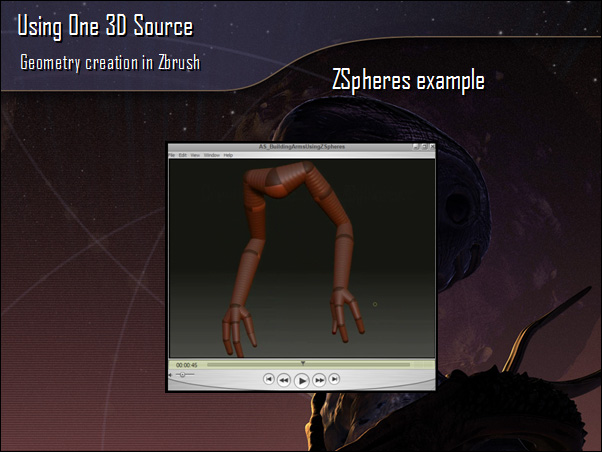Image resolution: width=602 pixels, height=452 pixels.
Task: Maximize the video player window
Action: [424, 147]
